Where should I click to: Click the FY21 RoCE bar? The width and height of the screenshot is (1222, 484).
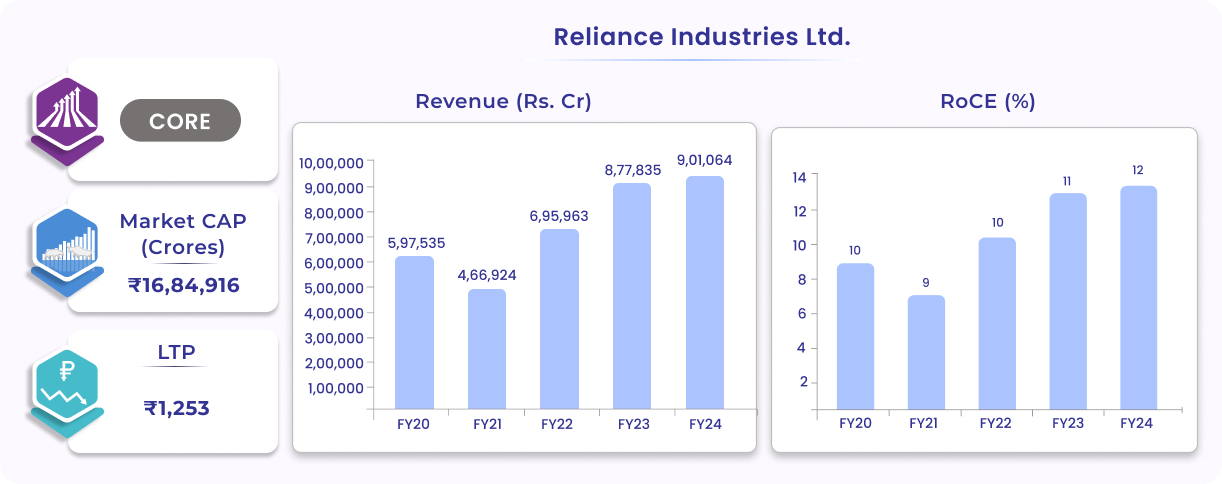tap(926, 352)
